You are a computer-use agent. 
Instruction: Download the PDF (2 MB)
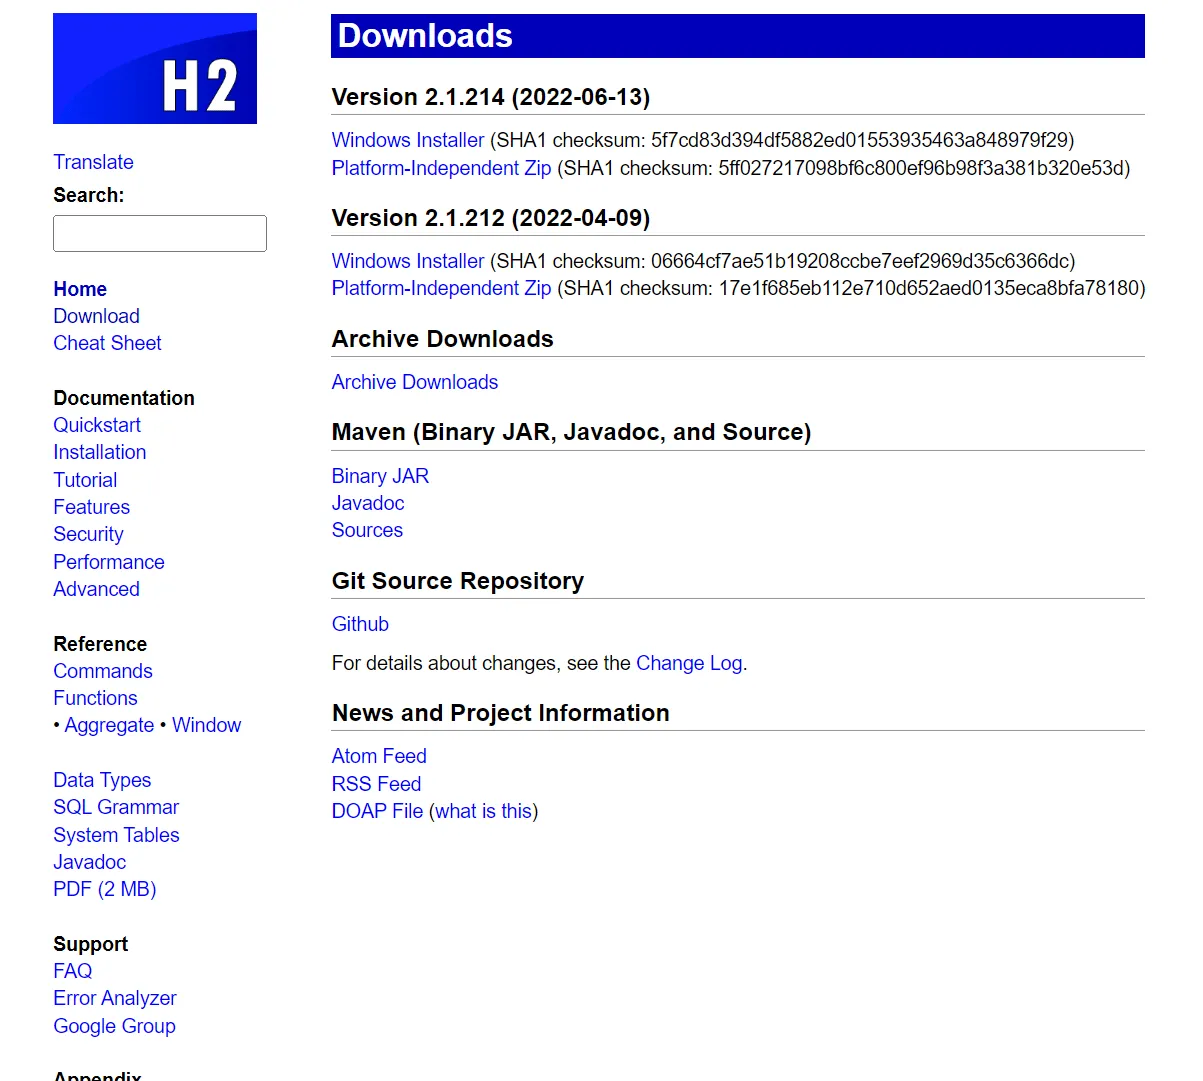pyautogui.click(x=105, y=889)
